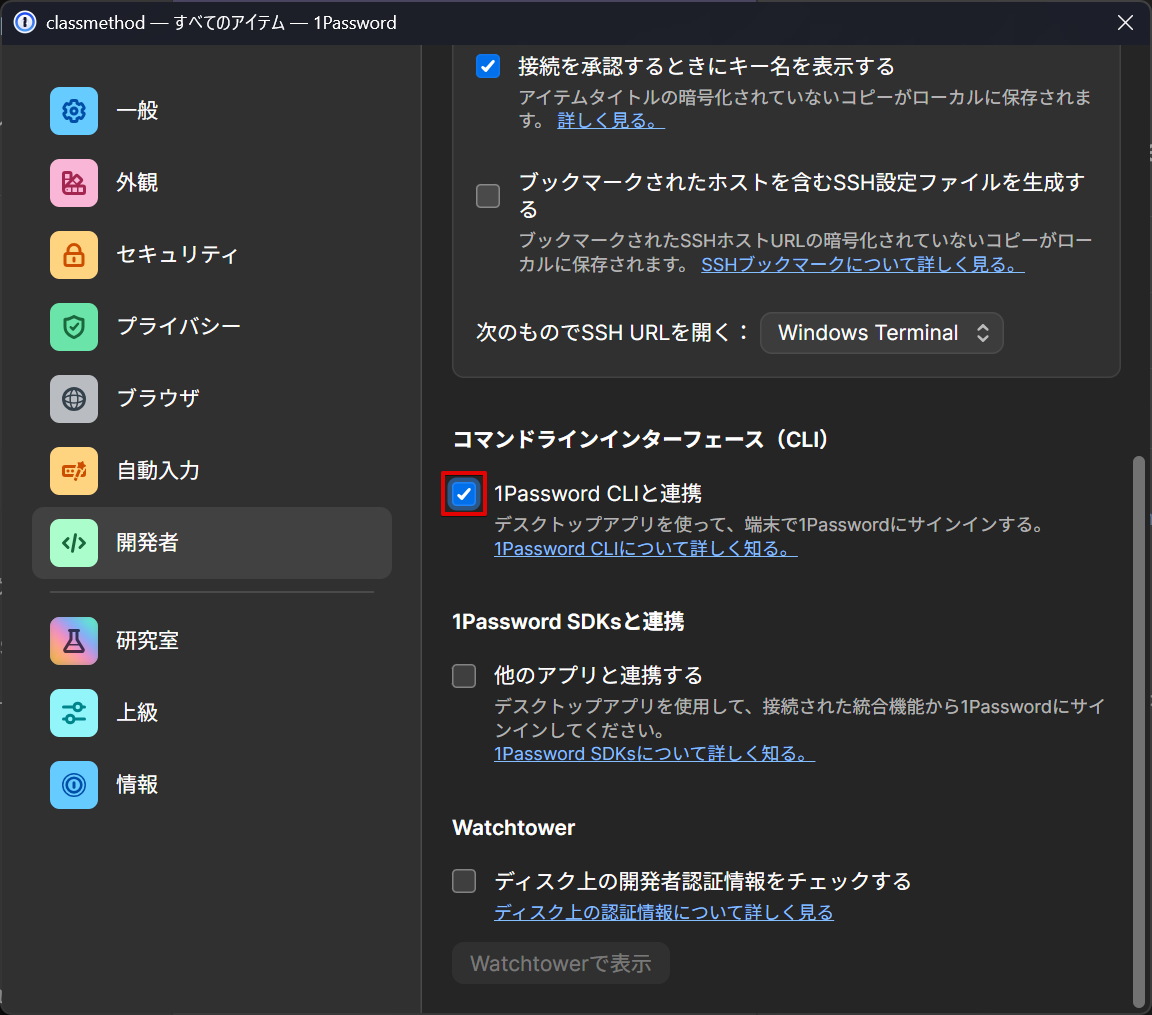Open the Appearance (外観) palette icon
Viewport: 1152px width, 1015px height.
[74, 183]
